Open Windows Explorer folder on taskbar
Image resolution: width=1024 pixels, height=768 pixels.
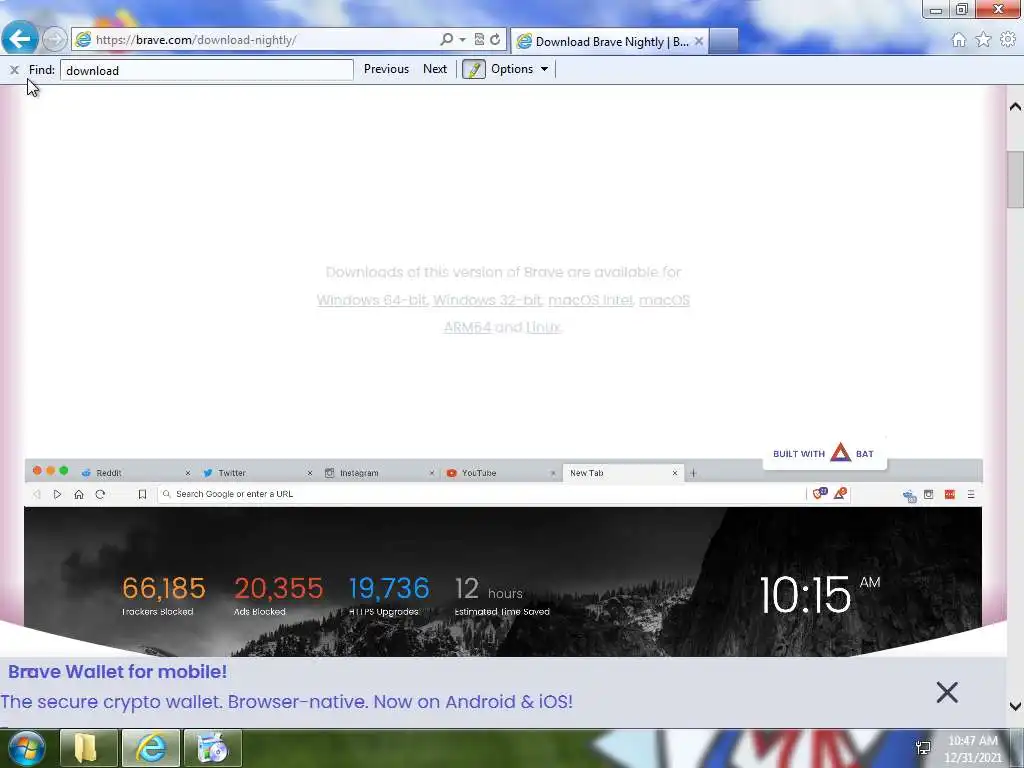pyautogui.click(x=89, y=748)
